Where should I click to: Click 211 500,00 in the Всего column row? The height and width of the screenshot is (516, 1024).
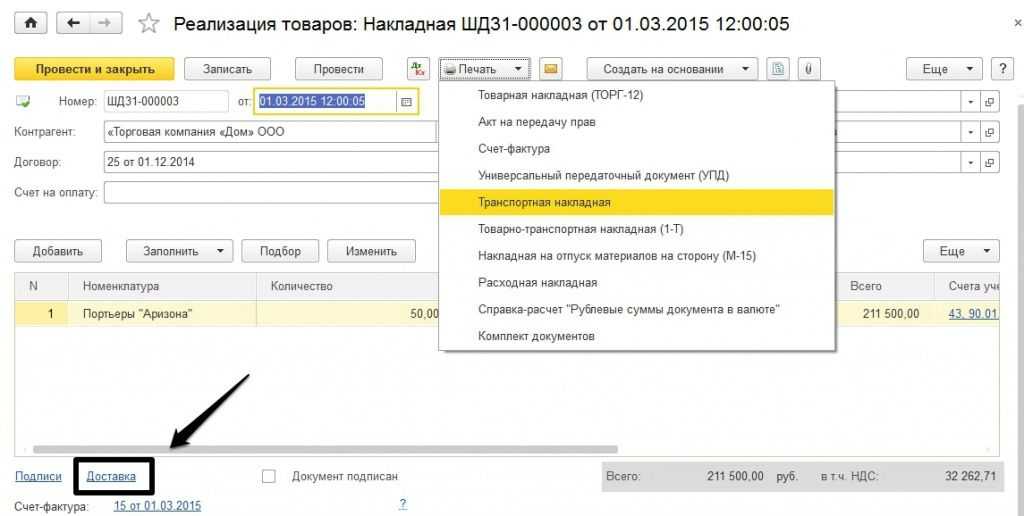point(891,314)
